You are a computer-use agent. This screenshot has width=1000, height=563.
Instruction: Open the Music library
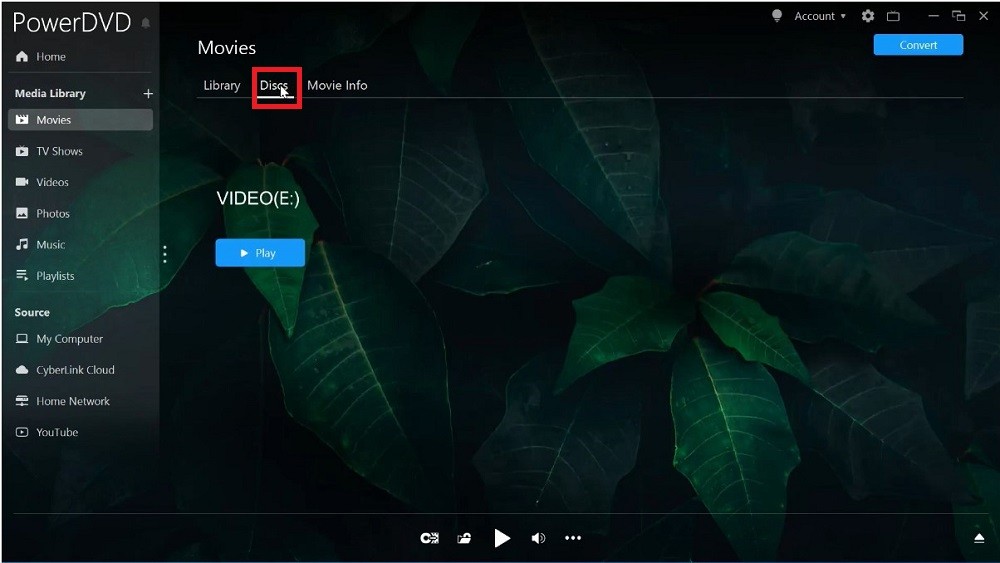tap(40, 245)
